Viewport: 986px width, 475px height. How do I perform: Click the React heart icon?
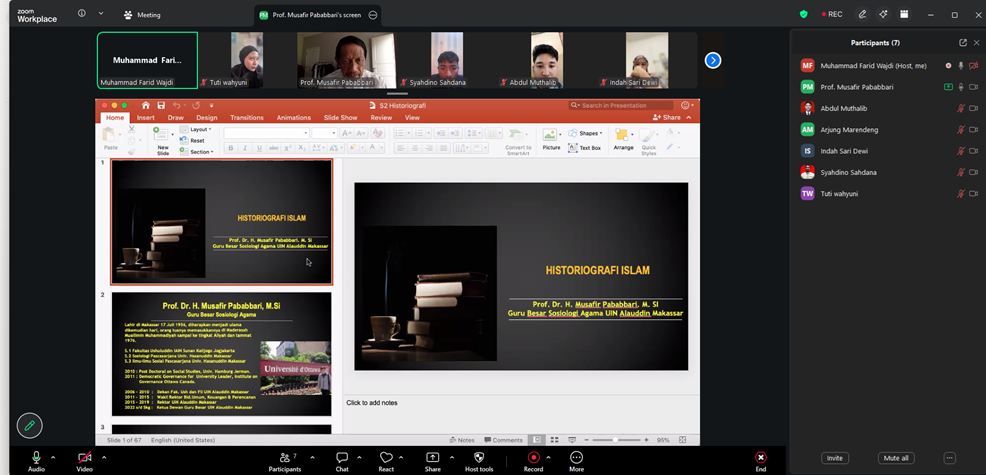tap(386, 458)
